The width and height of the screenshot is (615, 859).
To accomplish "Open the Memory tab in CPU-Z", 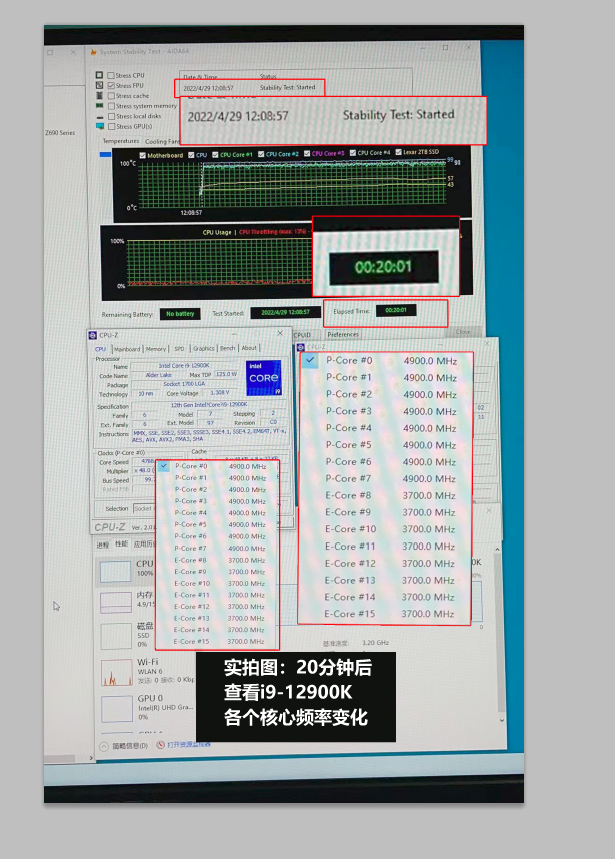I will [x=156, y=349].
